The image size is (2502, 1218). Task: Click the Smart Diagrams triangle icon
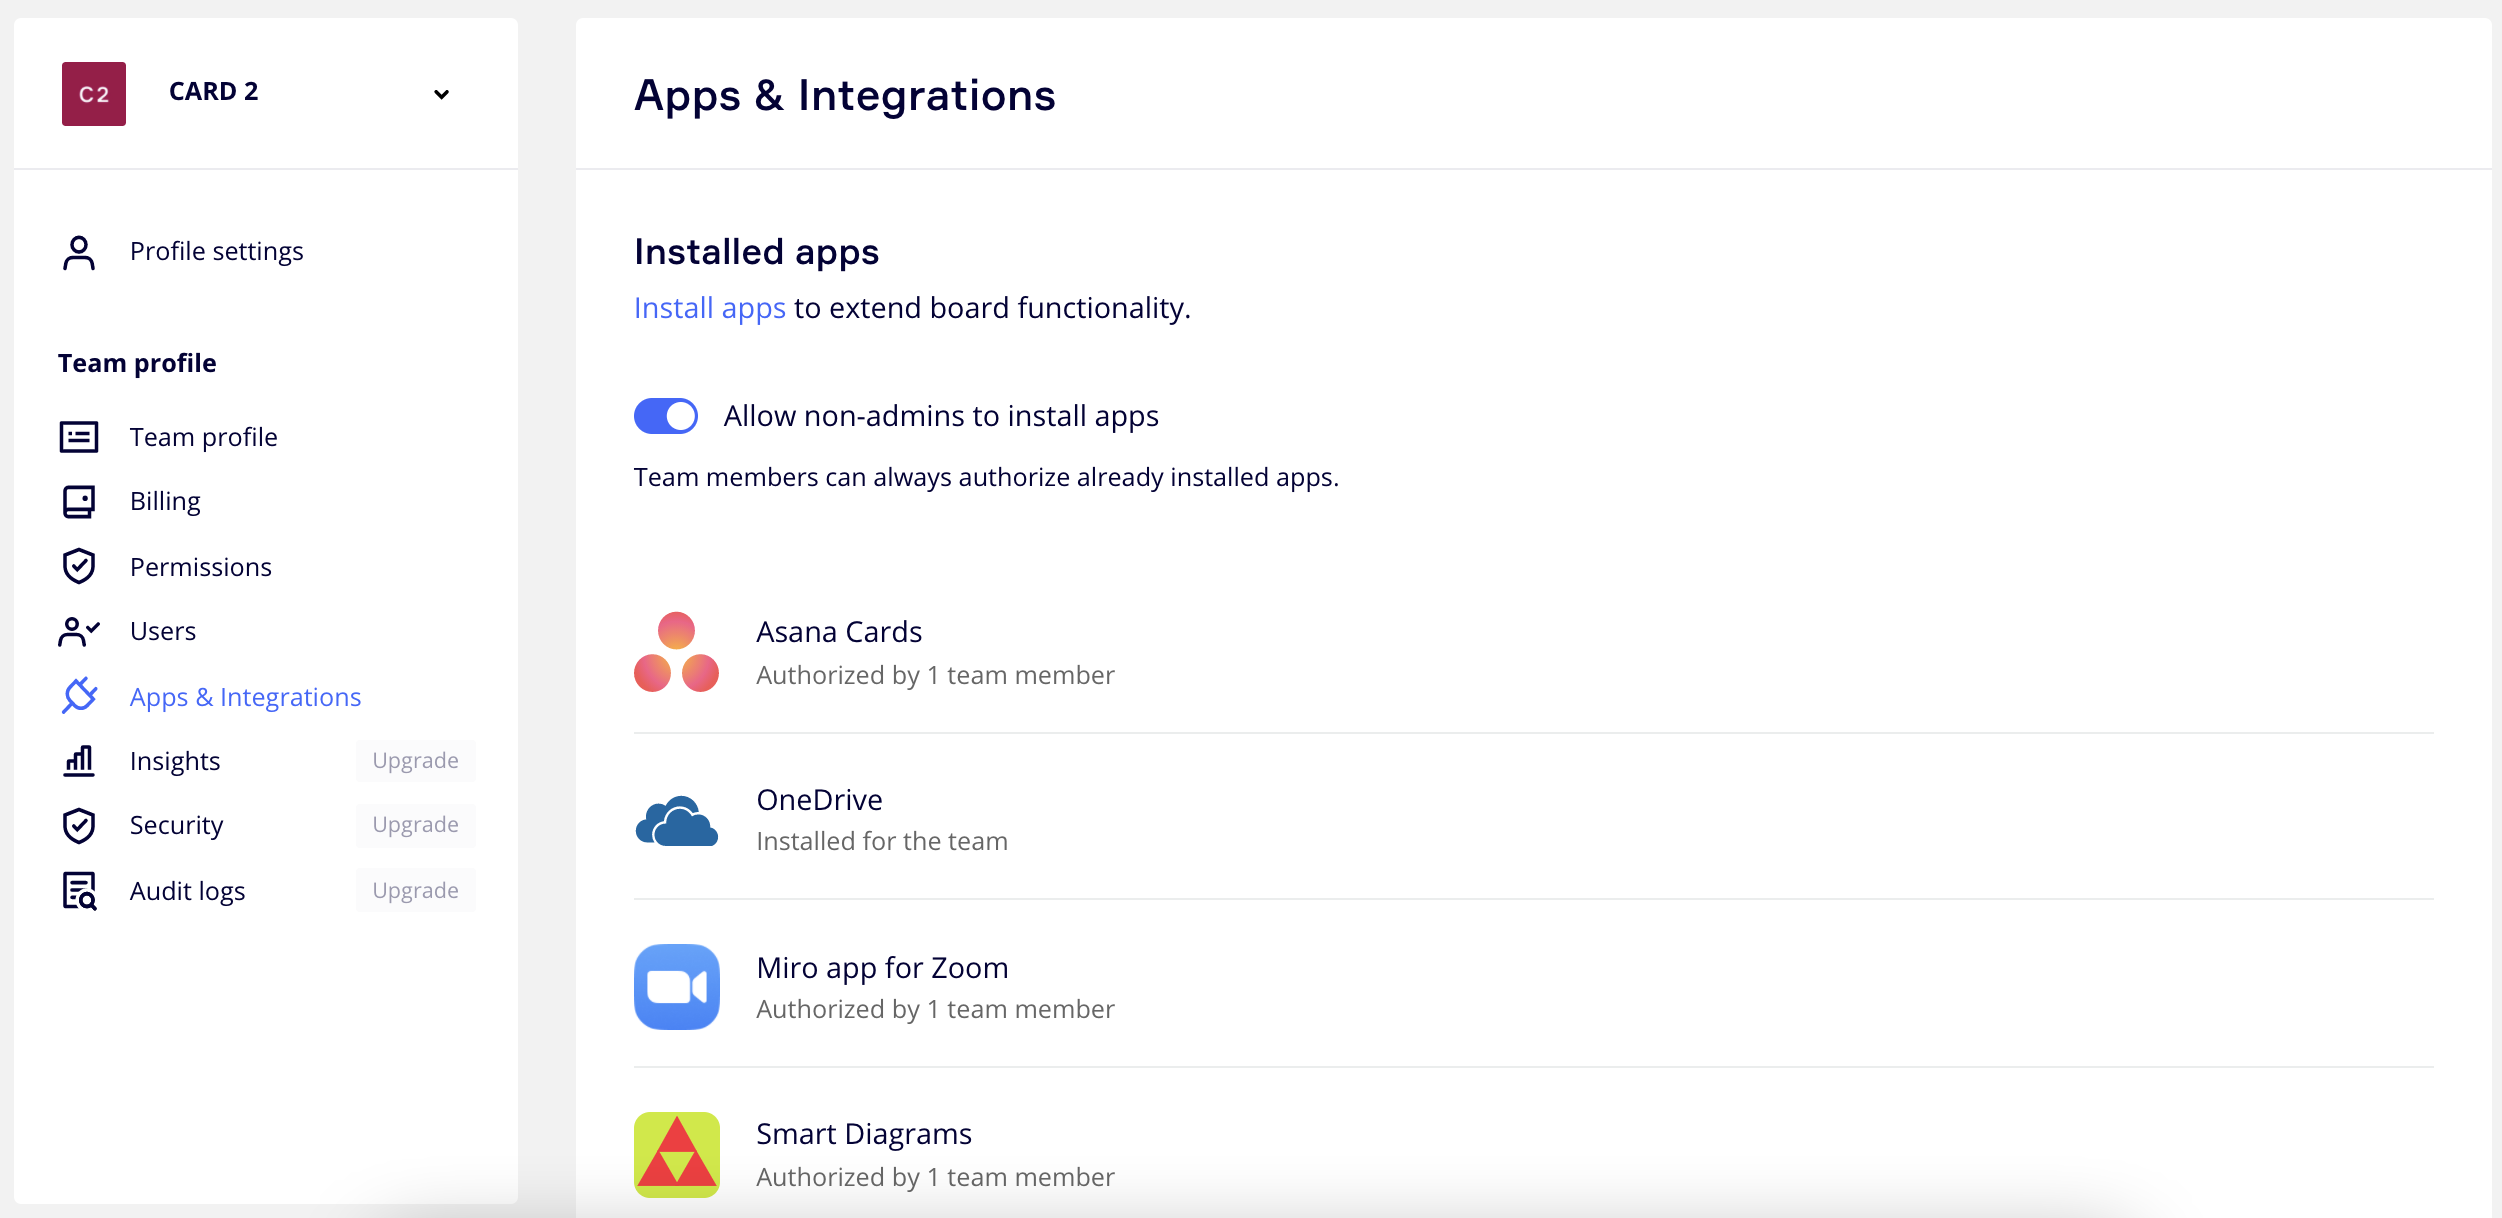[676, 1154]
